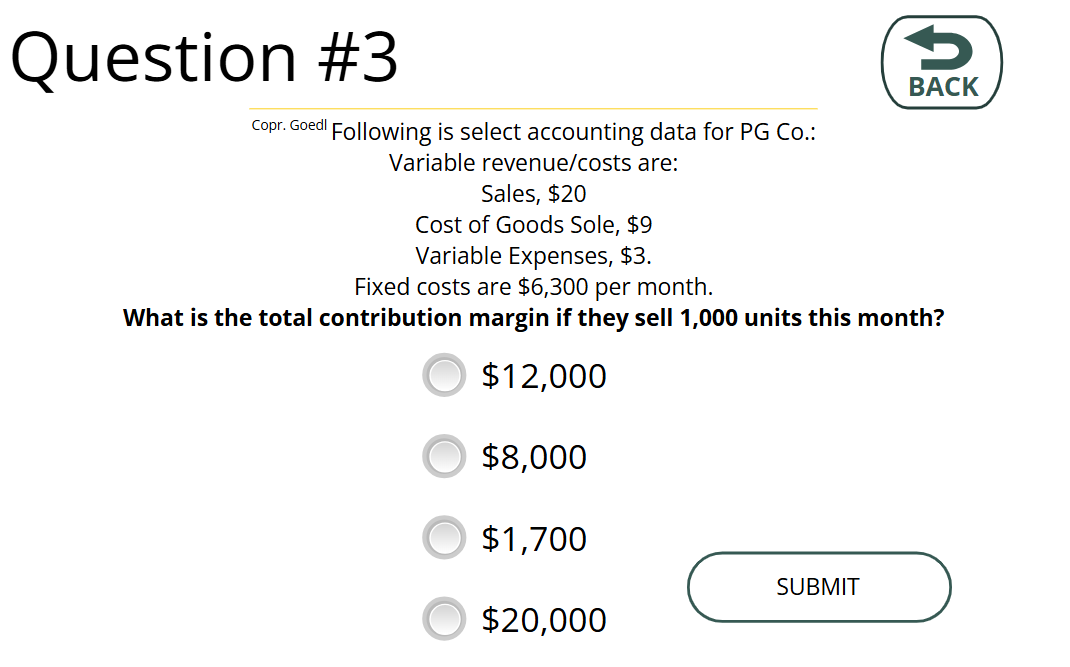Select the $8,000 answer option
The height and width of the screenshot is (667, 1070).
point(444,457)
